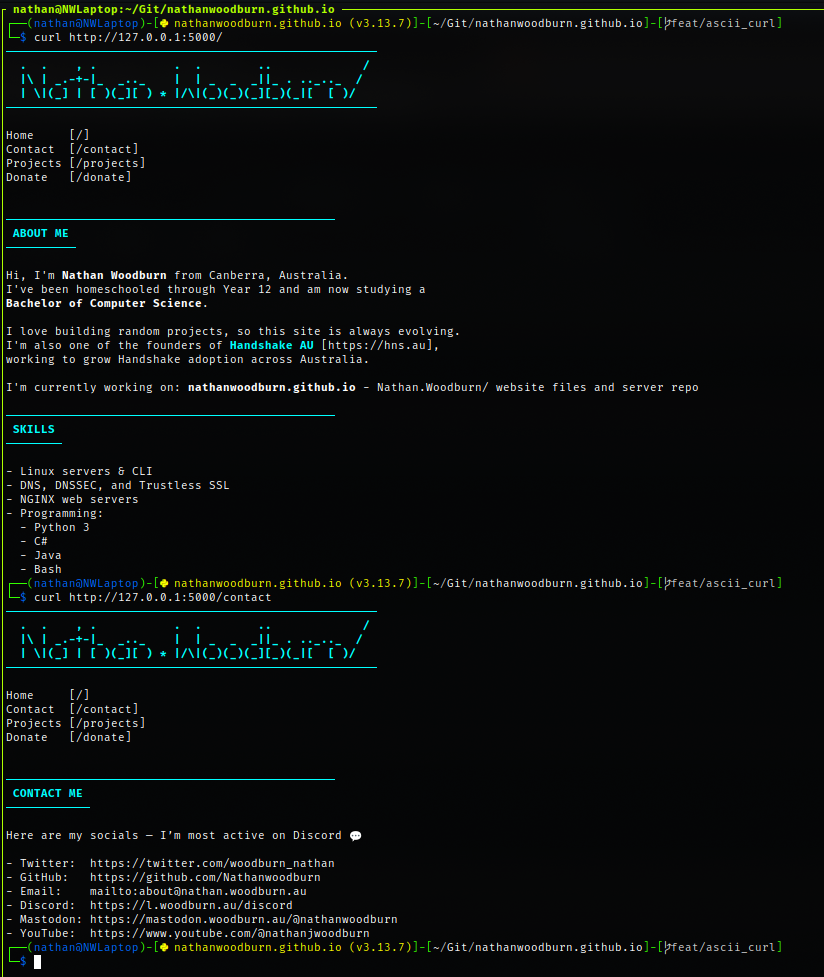Click the git branch icon in the final empty prompt

(669, 947)
